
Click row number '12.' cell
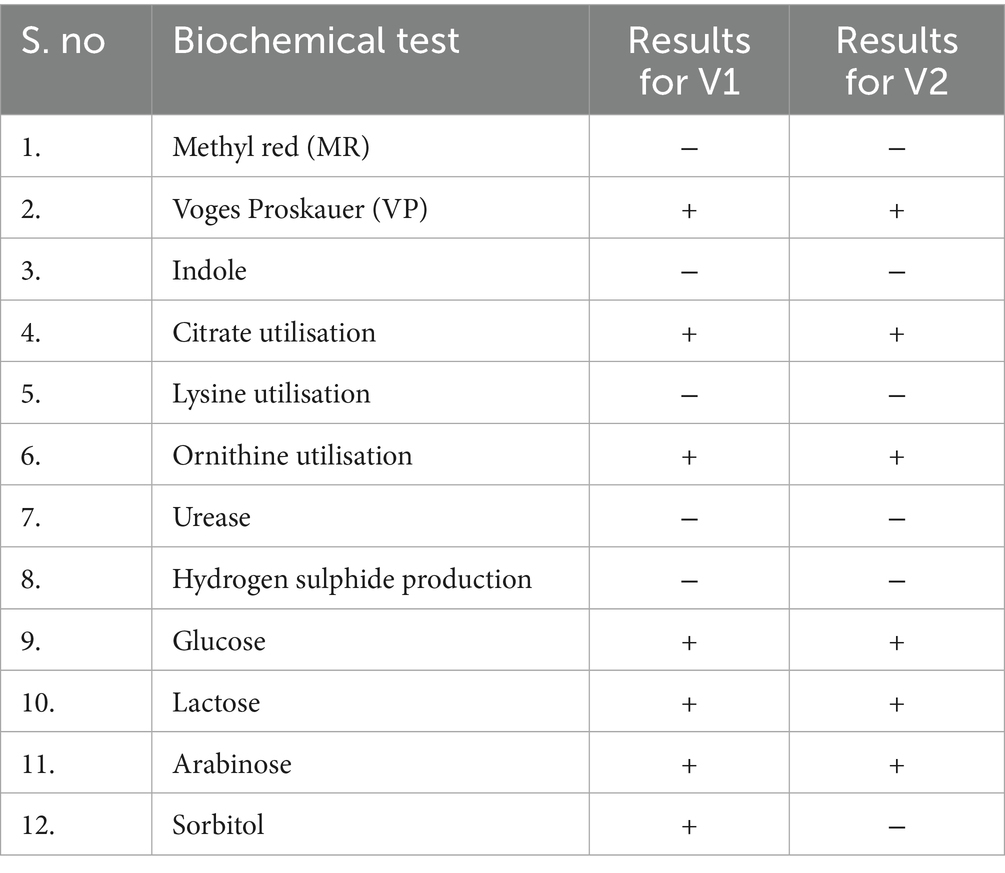pyautogui.click(x=36, y=826)
